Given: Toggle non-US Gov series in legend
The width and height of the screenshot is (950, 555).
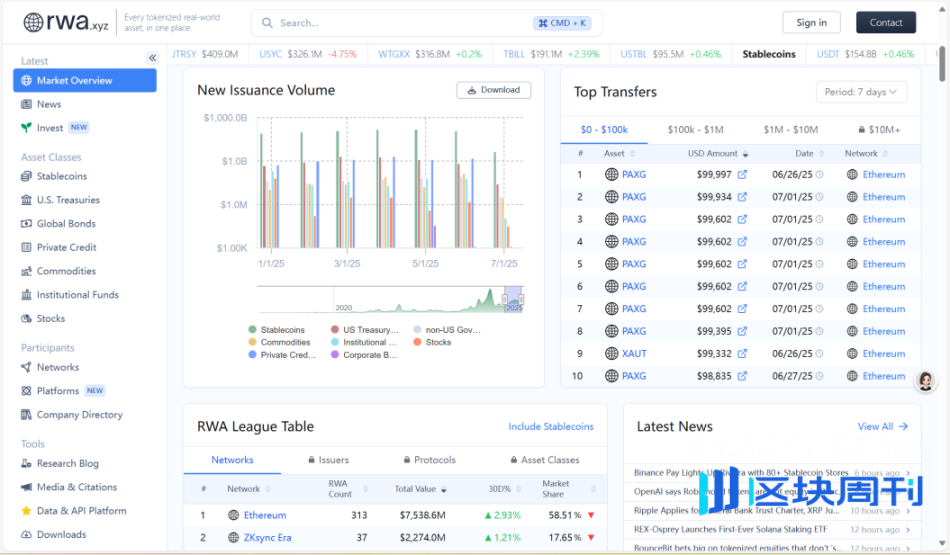Looking at the screenshot, I should [447, 330].
